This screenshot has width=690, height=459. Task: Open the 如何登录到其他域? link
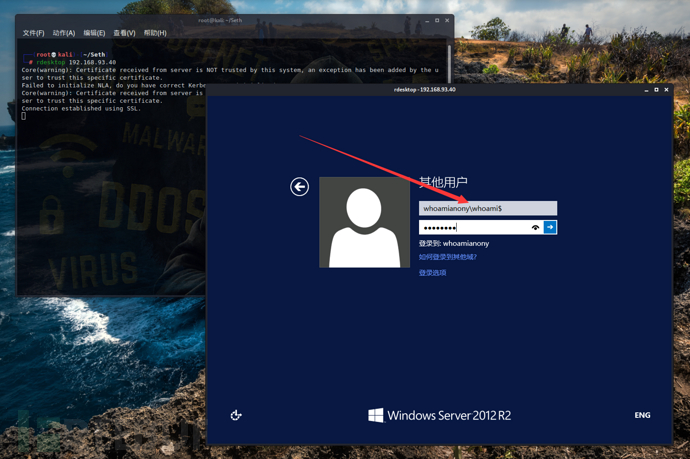pos(448,257)
